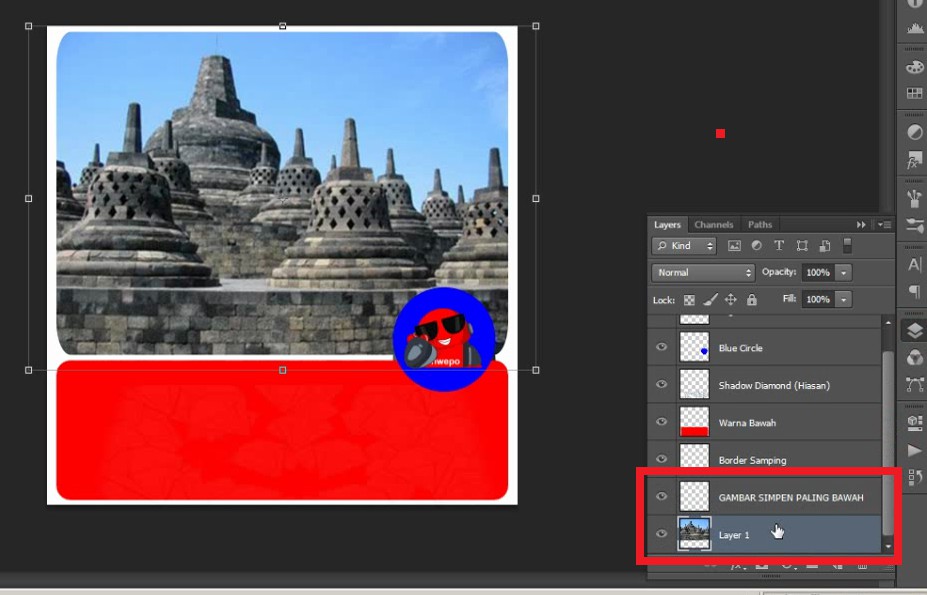Filter layers by adjustment layers icon
Image resolution: width=927 pixels, height=595 pixels.
(756, 245)
